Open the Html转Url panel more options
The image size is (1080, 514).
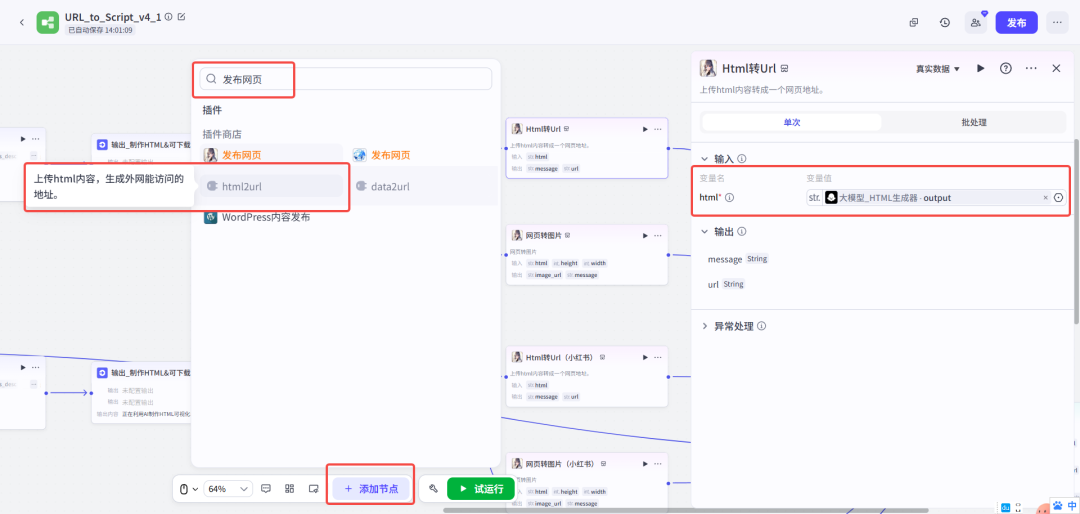point(1031,68)
